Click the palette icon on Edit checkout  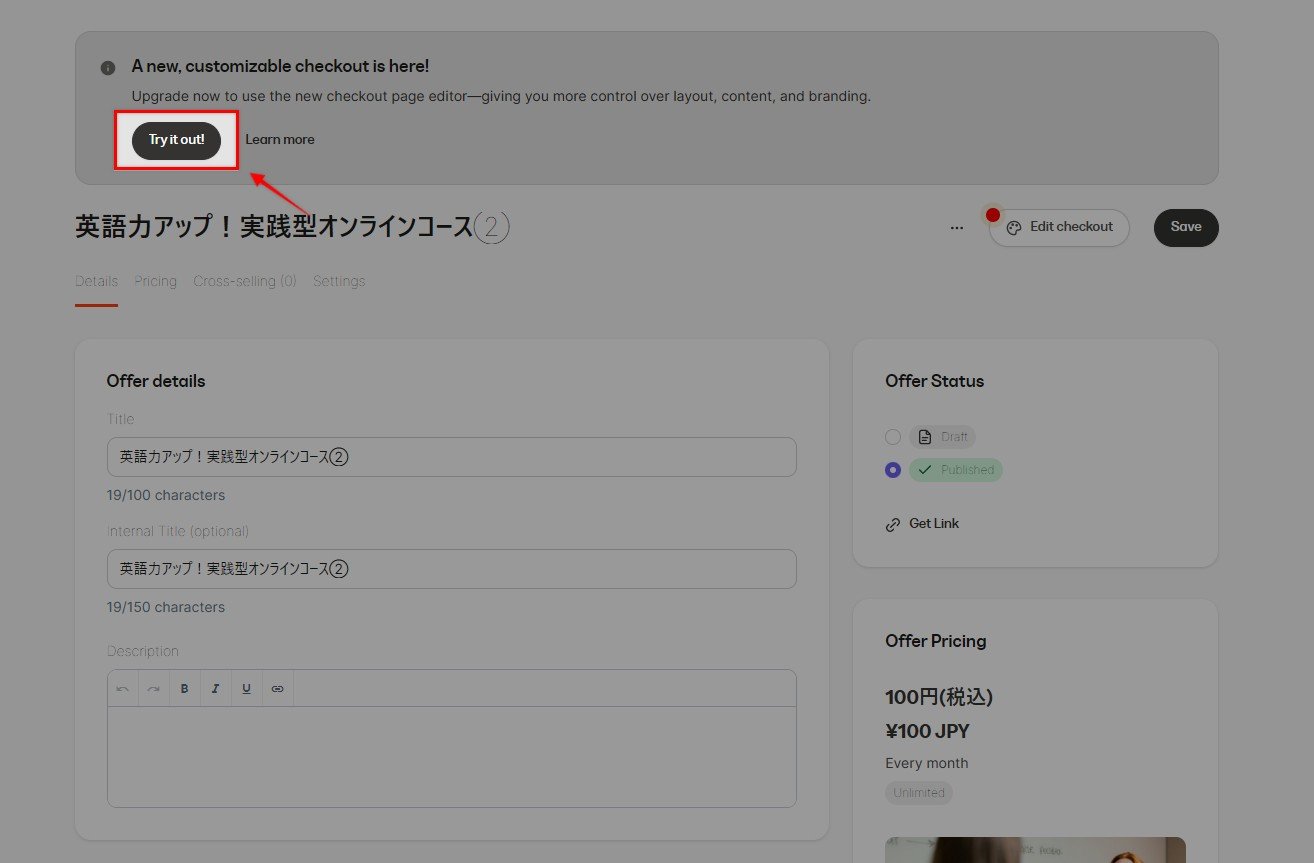point(1014,228)
